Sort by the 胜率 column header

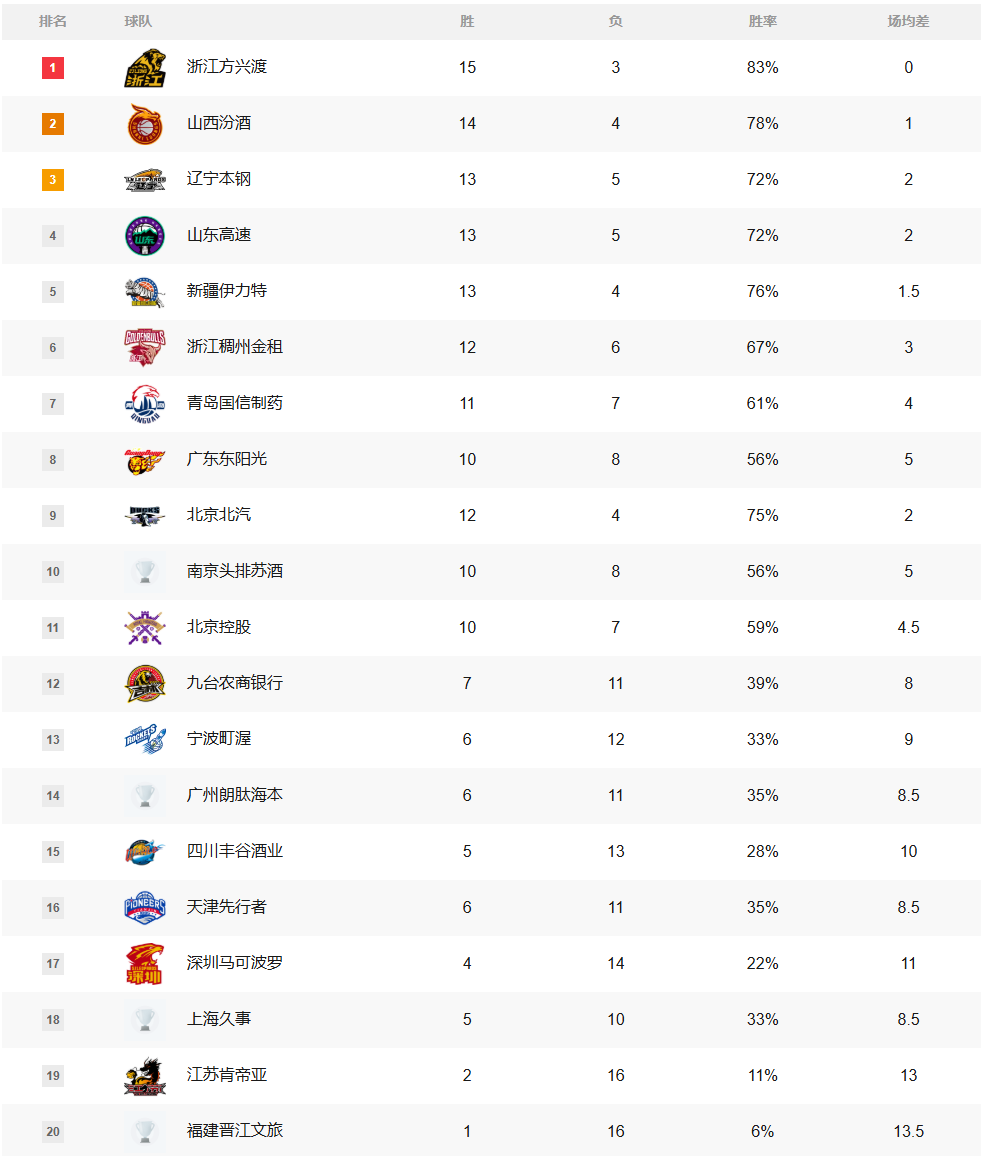[x=763, y=21]
